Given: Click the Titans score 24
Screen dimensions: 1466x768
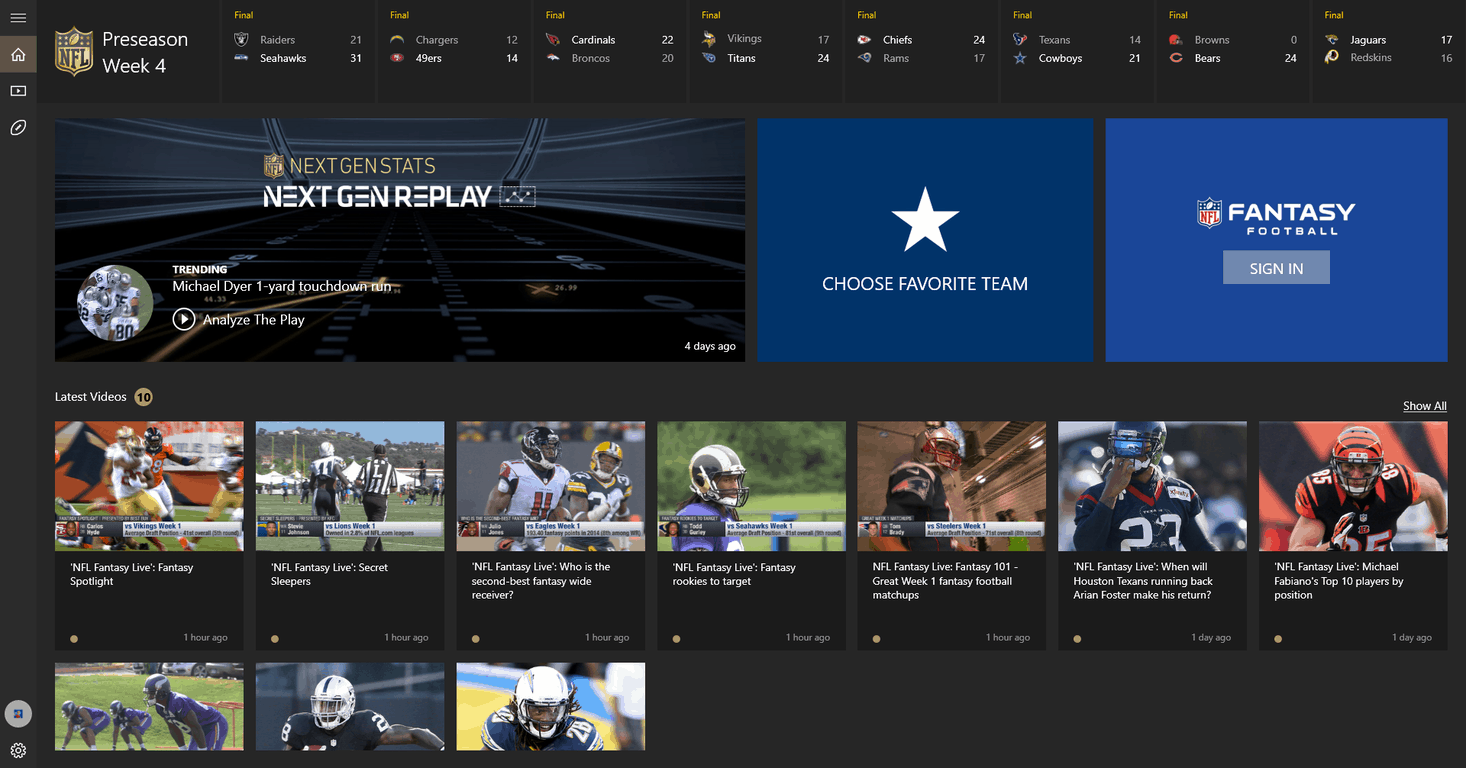Looking at the screenshot, I should pos(823,58).
